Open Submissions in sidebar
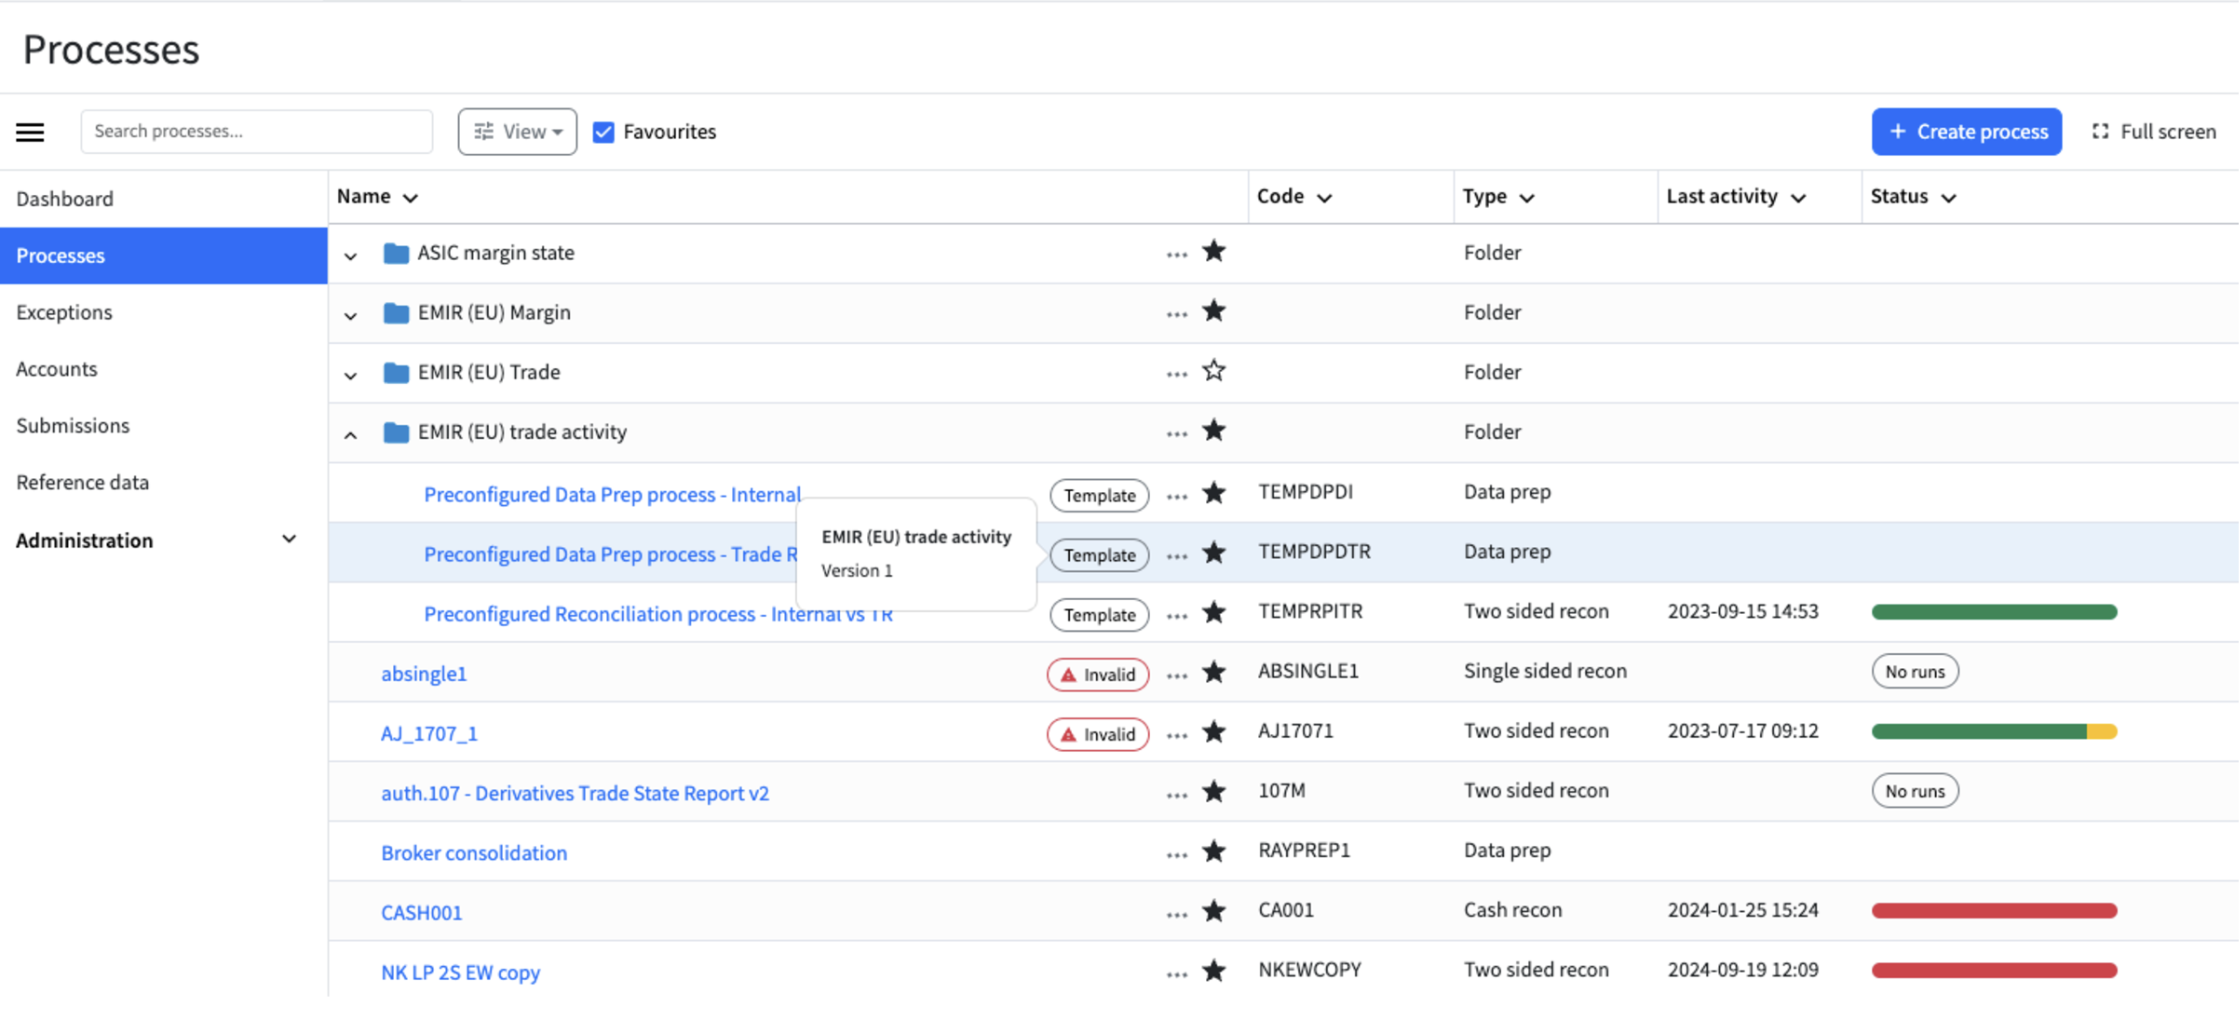 pyautogui.click(x=164, y=425)
